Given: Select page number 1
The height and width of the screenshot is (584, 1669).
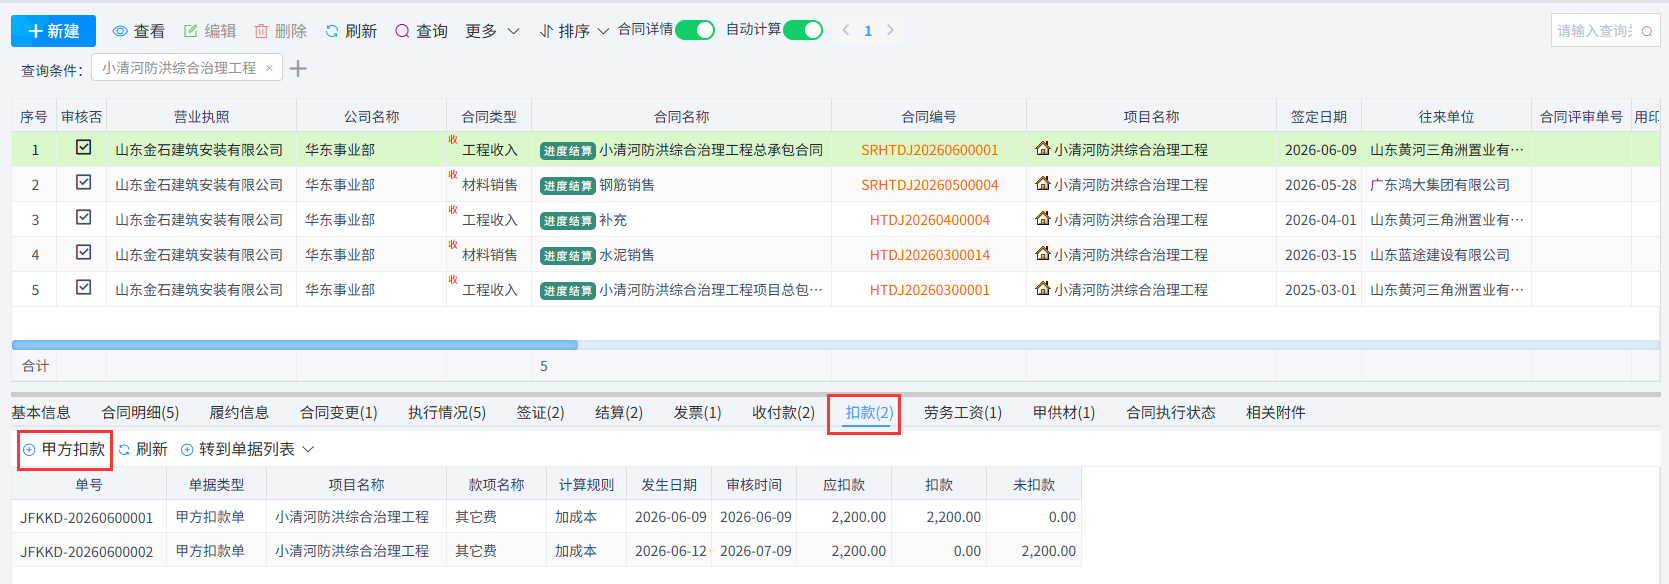Looking at the screenshot, I should click(x=868, y=31).
